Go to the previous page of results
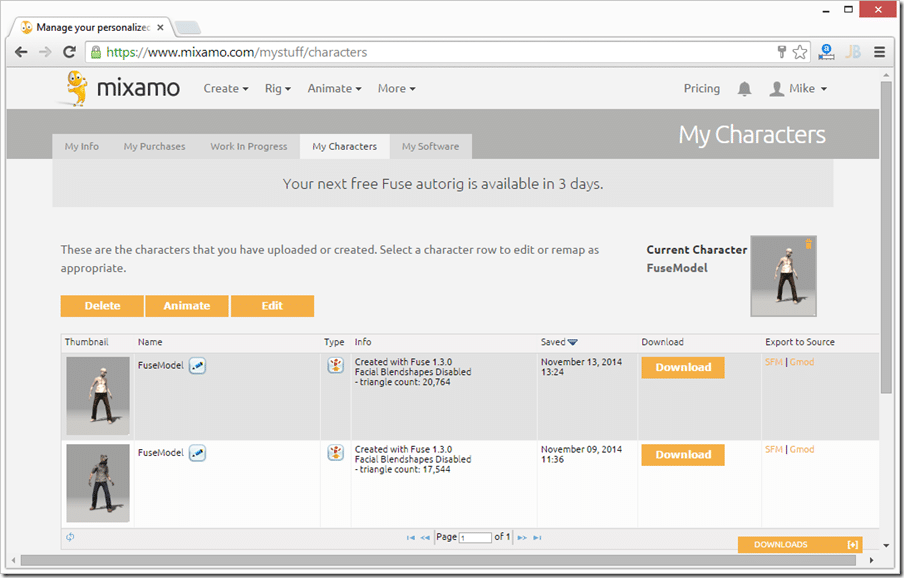Viewport: 904px width, 578px height. 425,538
